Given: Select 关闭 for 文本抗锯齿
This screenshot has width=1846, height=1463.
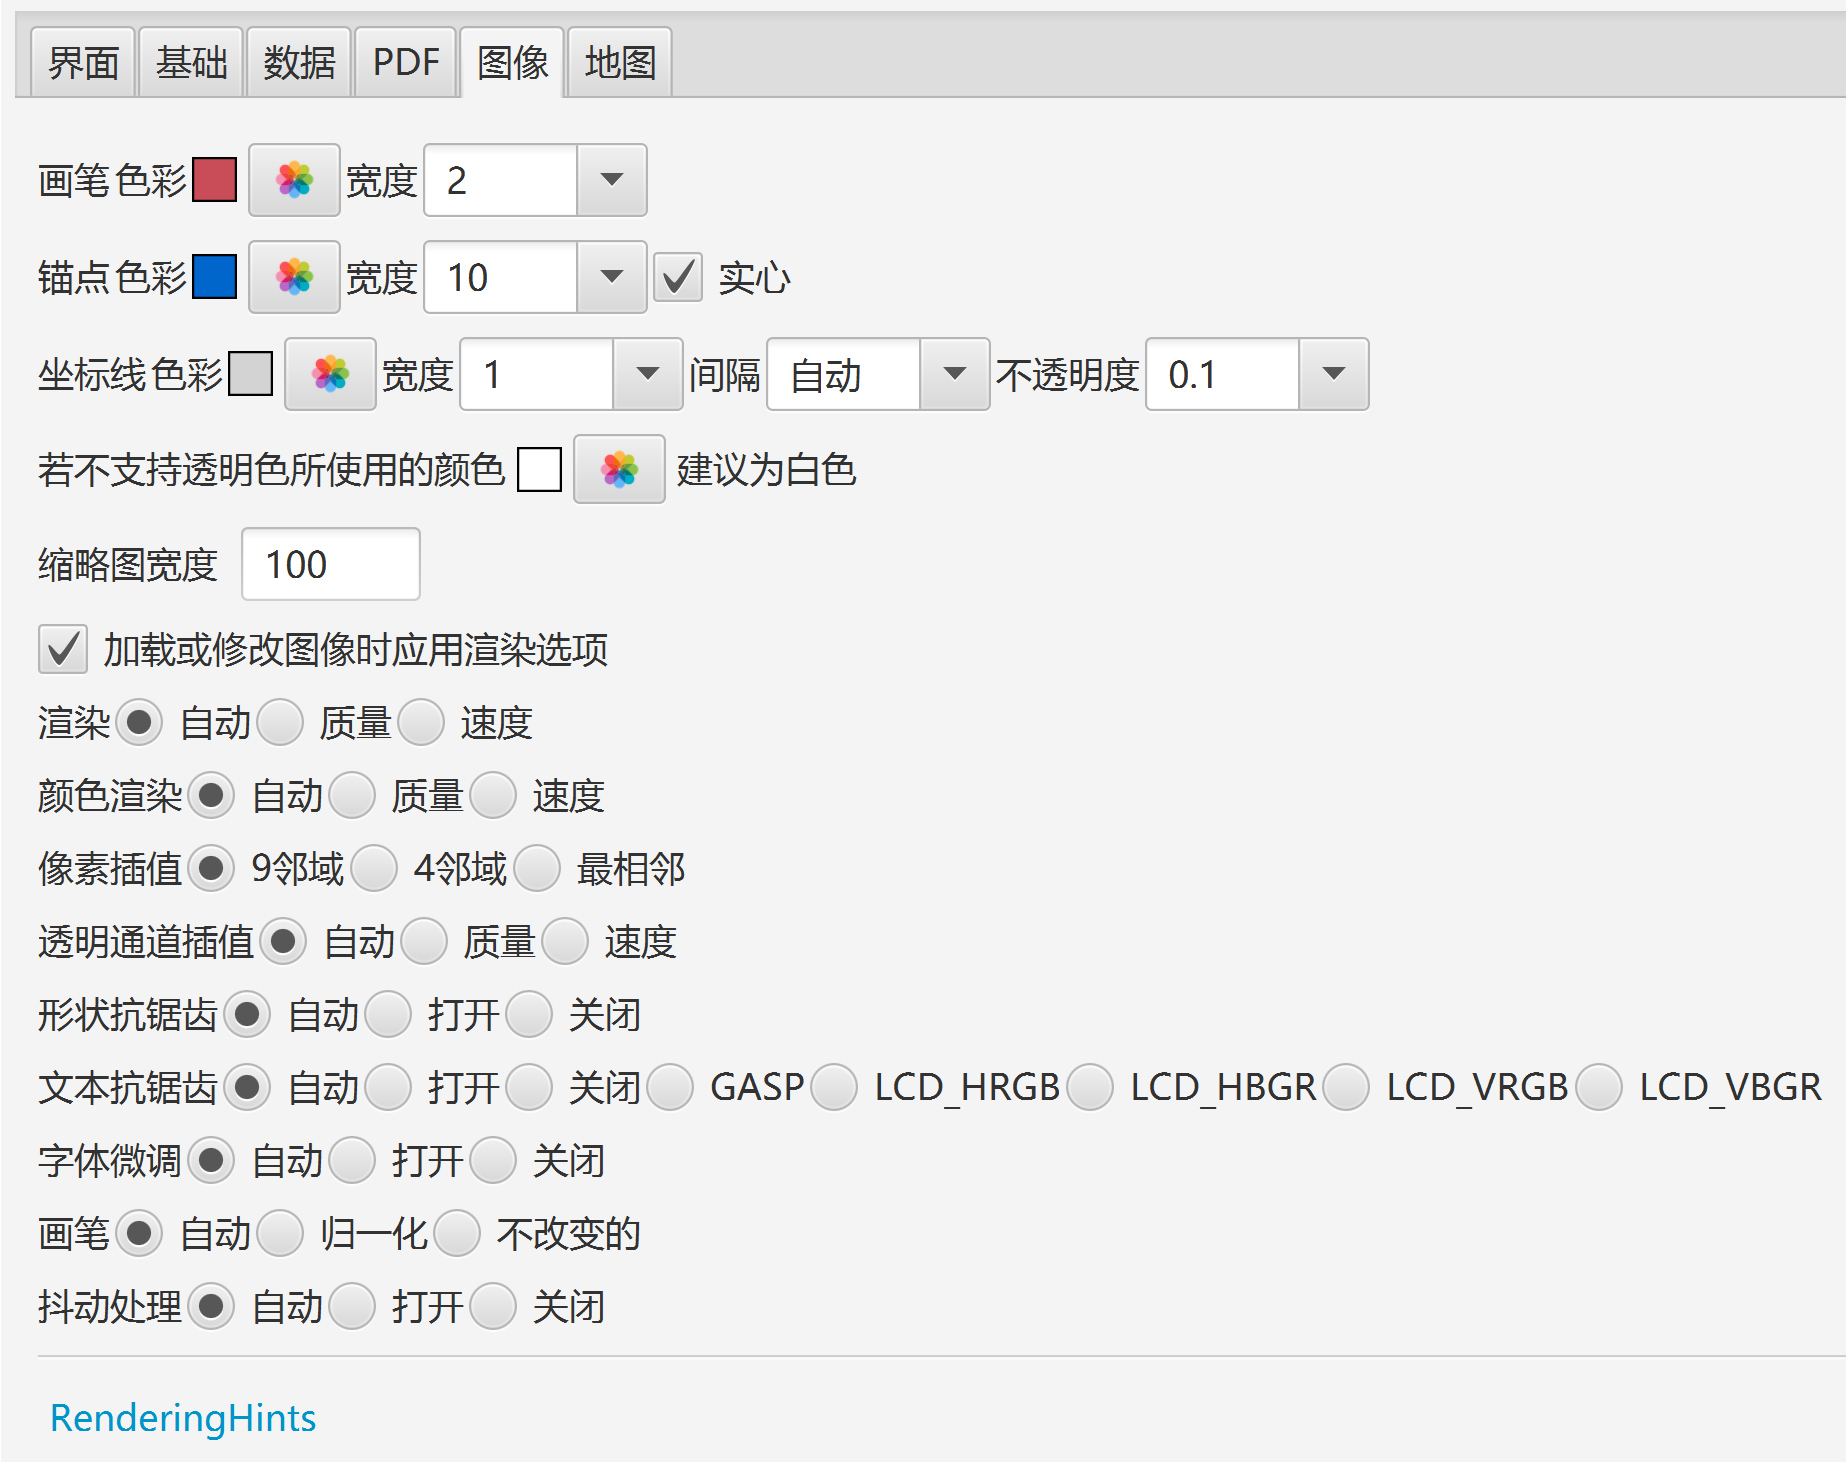Looking at the screenshot, I should (529, 1087).
